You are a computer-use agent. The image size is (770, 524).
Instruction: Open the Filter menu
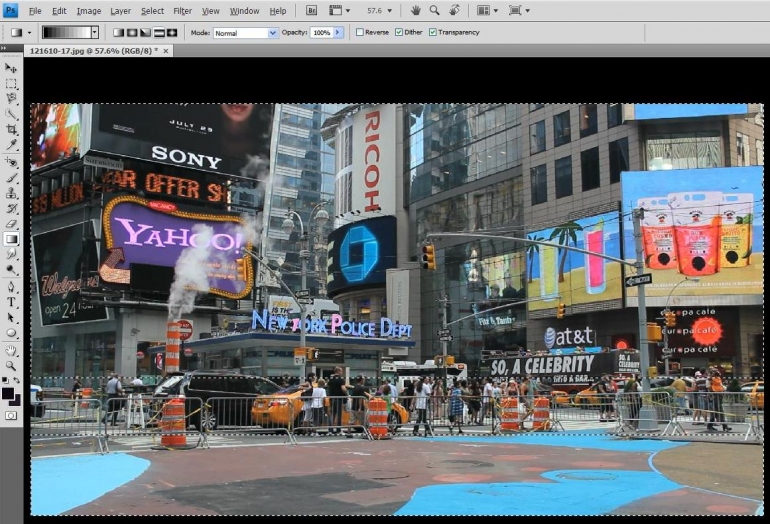(182, 11)
